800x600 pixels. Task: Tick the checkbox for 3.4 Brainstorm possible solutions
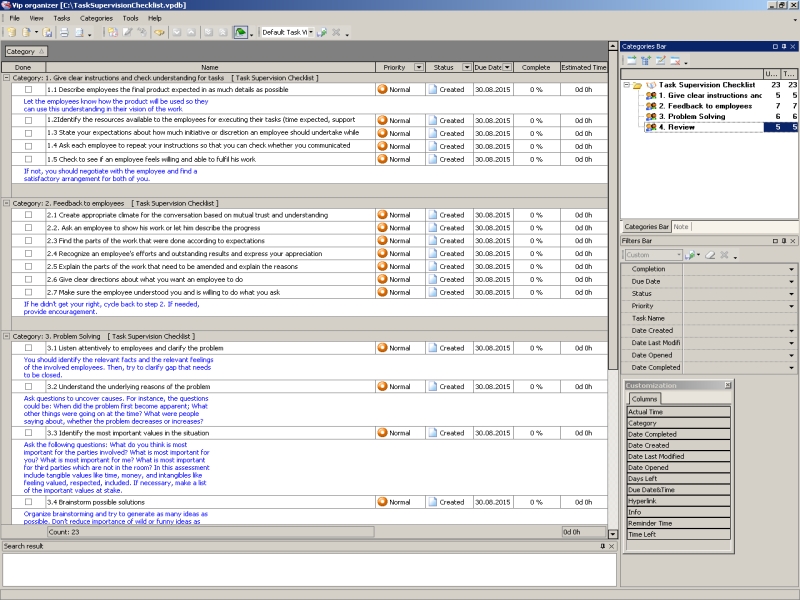[28, 502]
